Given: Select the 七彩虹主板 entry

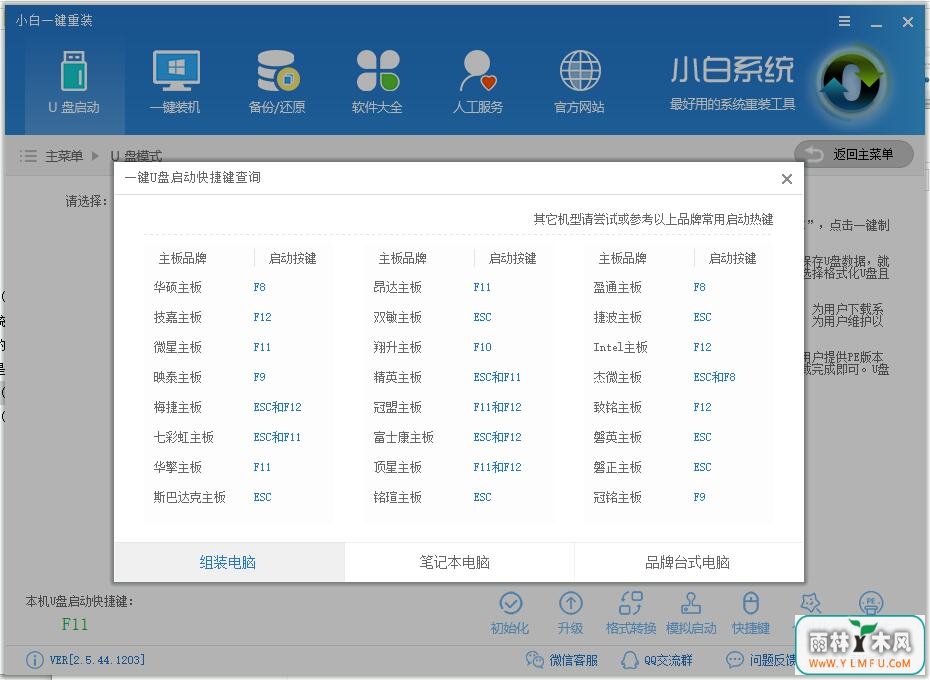Looking at the screenshot, I should click(183, 437).
